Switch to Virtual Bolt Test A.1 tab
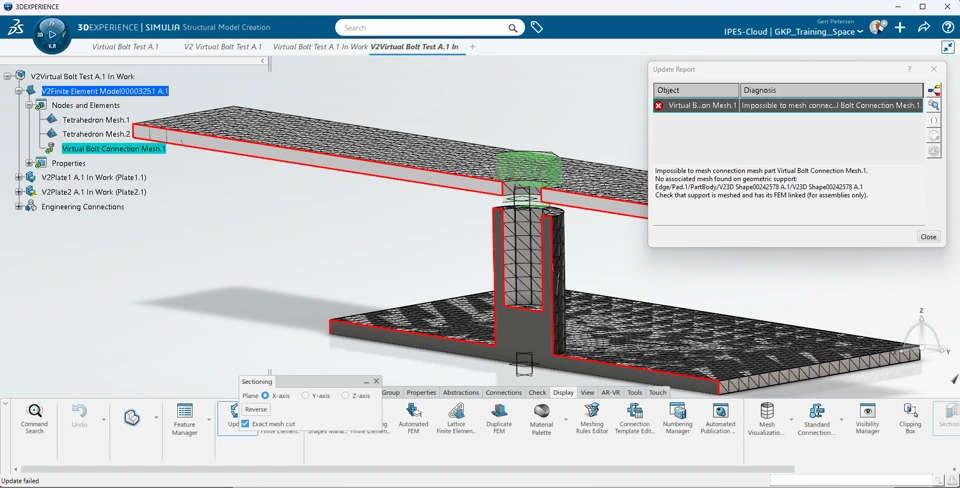Image resolution: width=960 pixels, height=488 pixels. [x=125, y=47]
